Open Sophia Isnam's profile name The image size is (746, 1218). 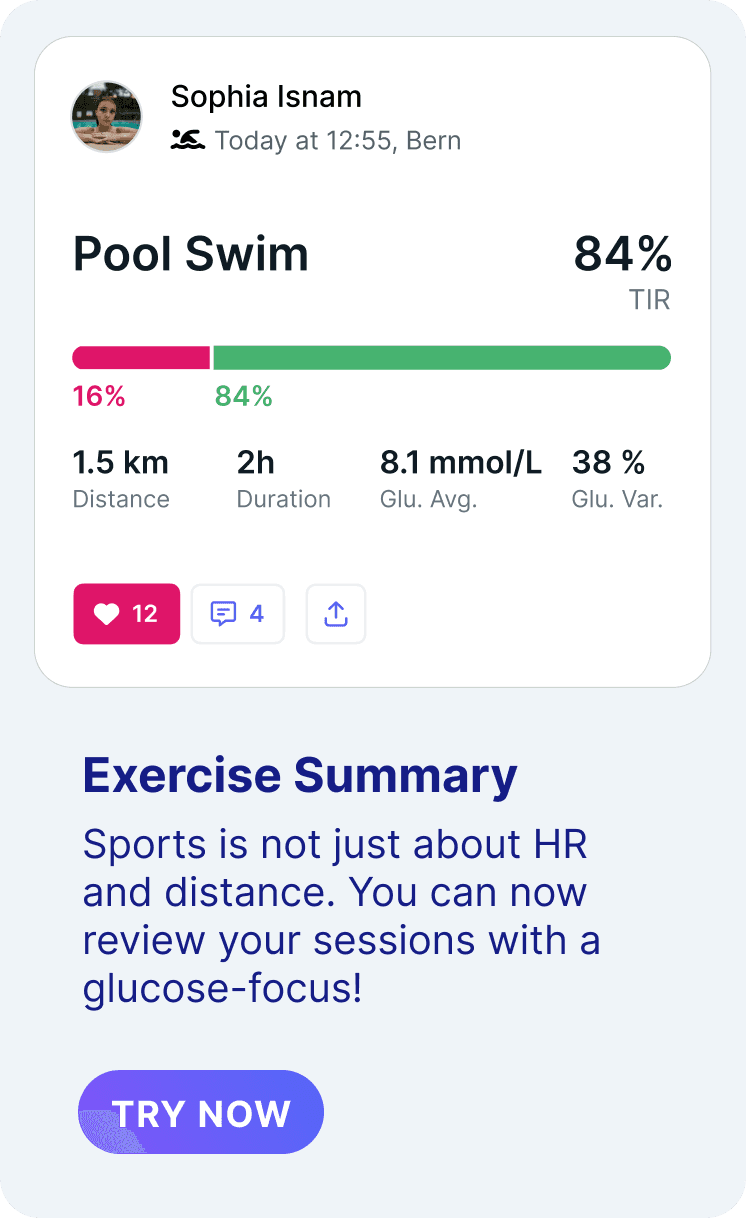coord(266,97)
